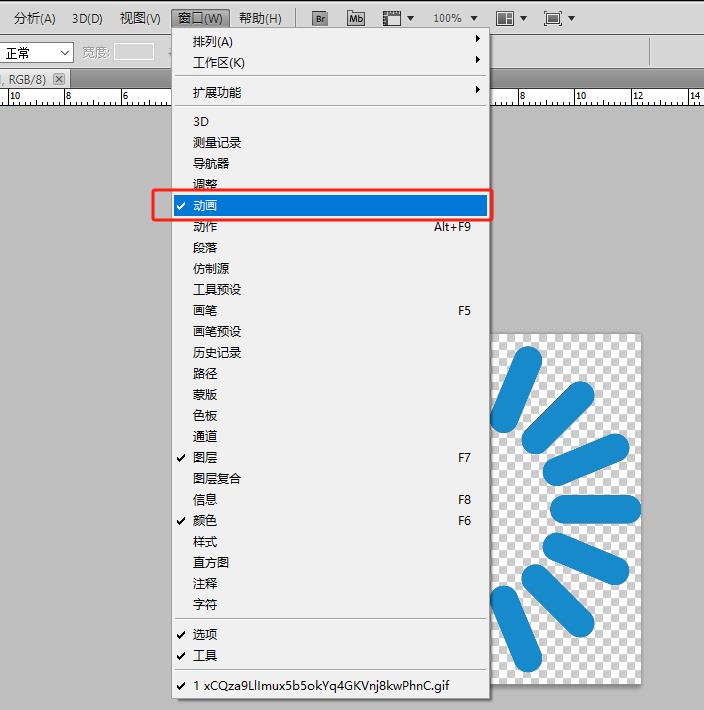
Task: Open the 3D(D) menu
Action: click(x=87, y=19)
